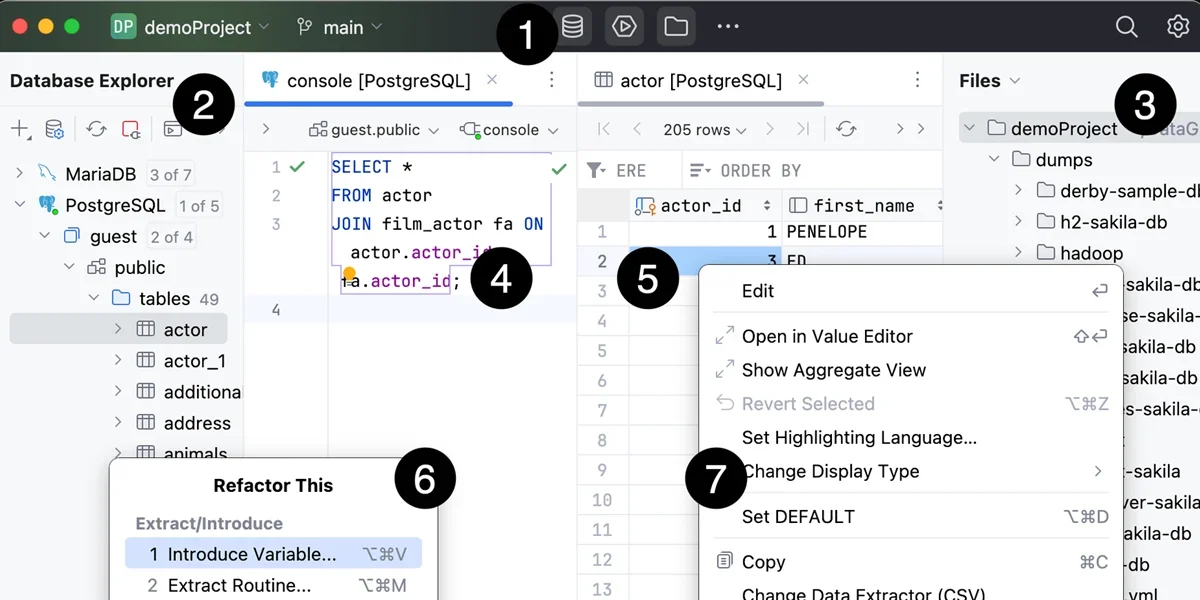Expand the actor table node

pos(118,329)
